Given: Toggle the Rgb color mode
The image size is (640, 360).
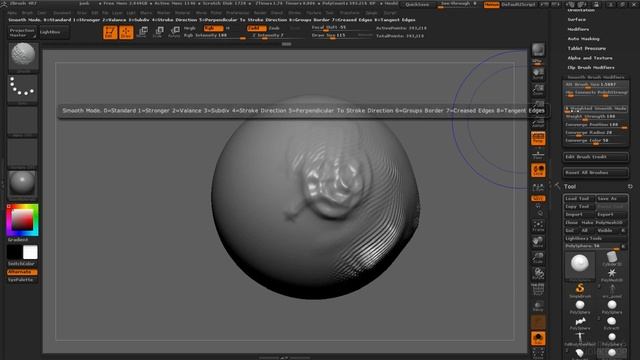Looking at the screenshot, I should pyautogui.click(x=213, y=28).
